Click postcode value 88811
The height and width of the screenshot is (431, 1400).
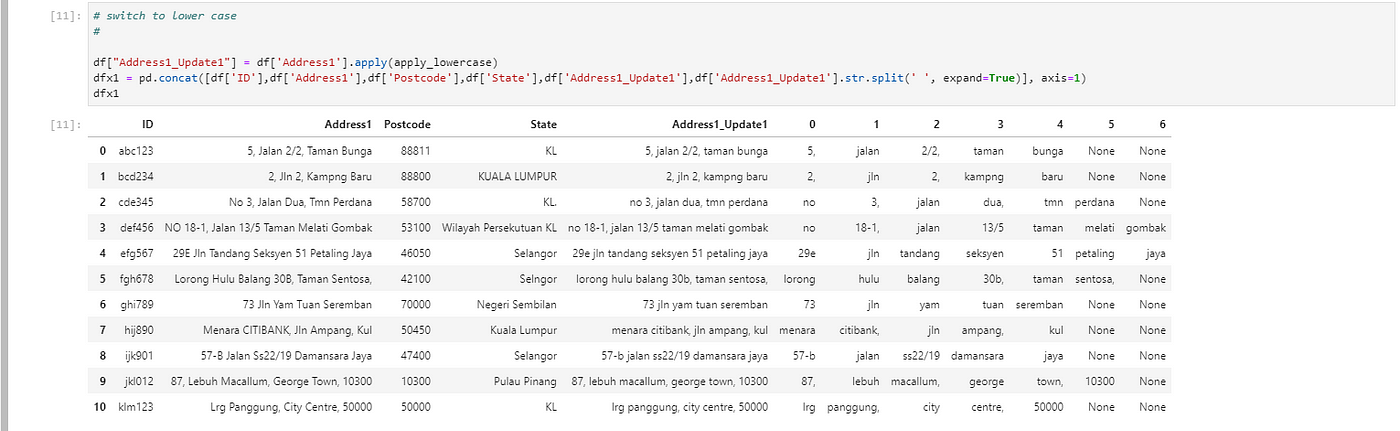[415, 151]
